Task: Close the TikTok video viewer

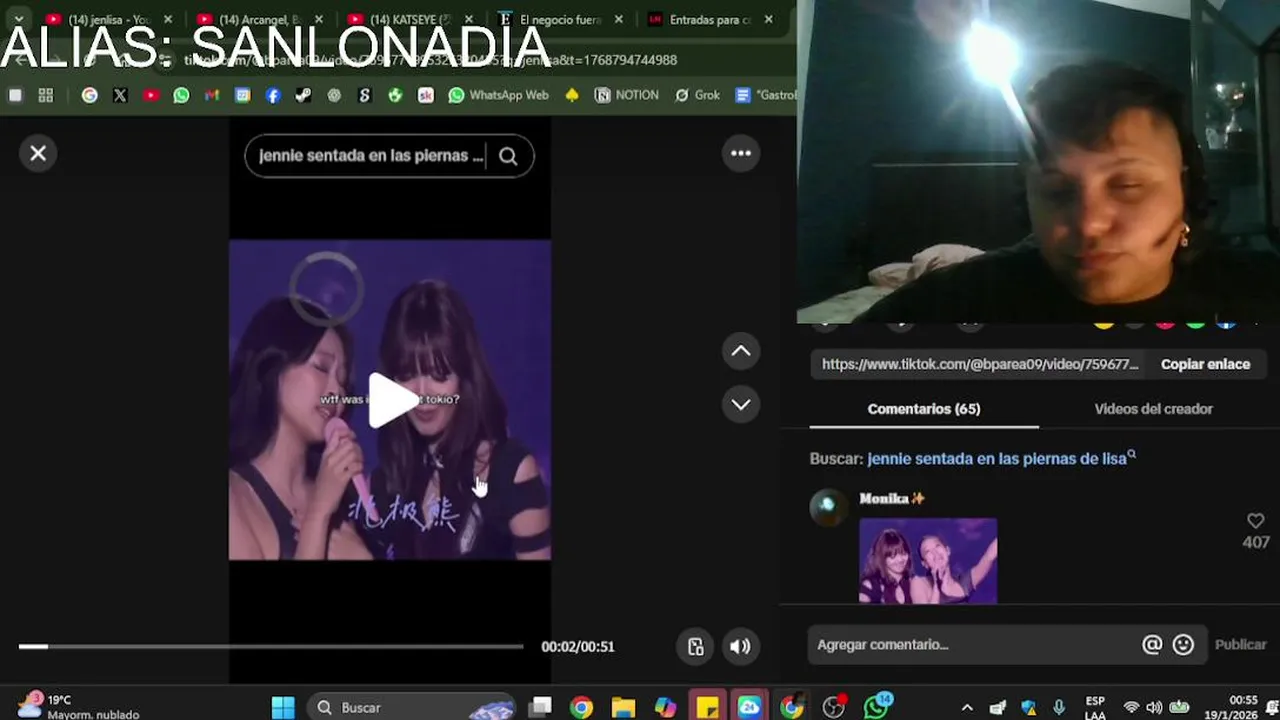Action: click(x=38, y=153)
